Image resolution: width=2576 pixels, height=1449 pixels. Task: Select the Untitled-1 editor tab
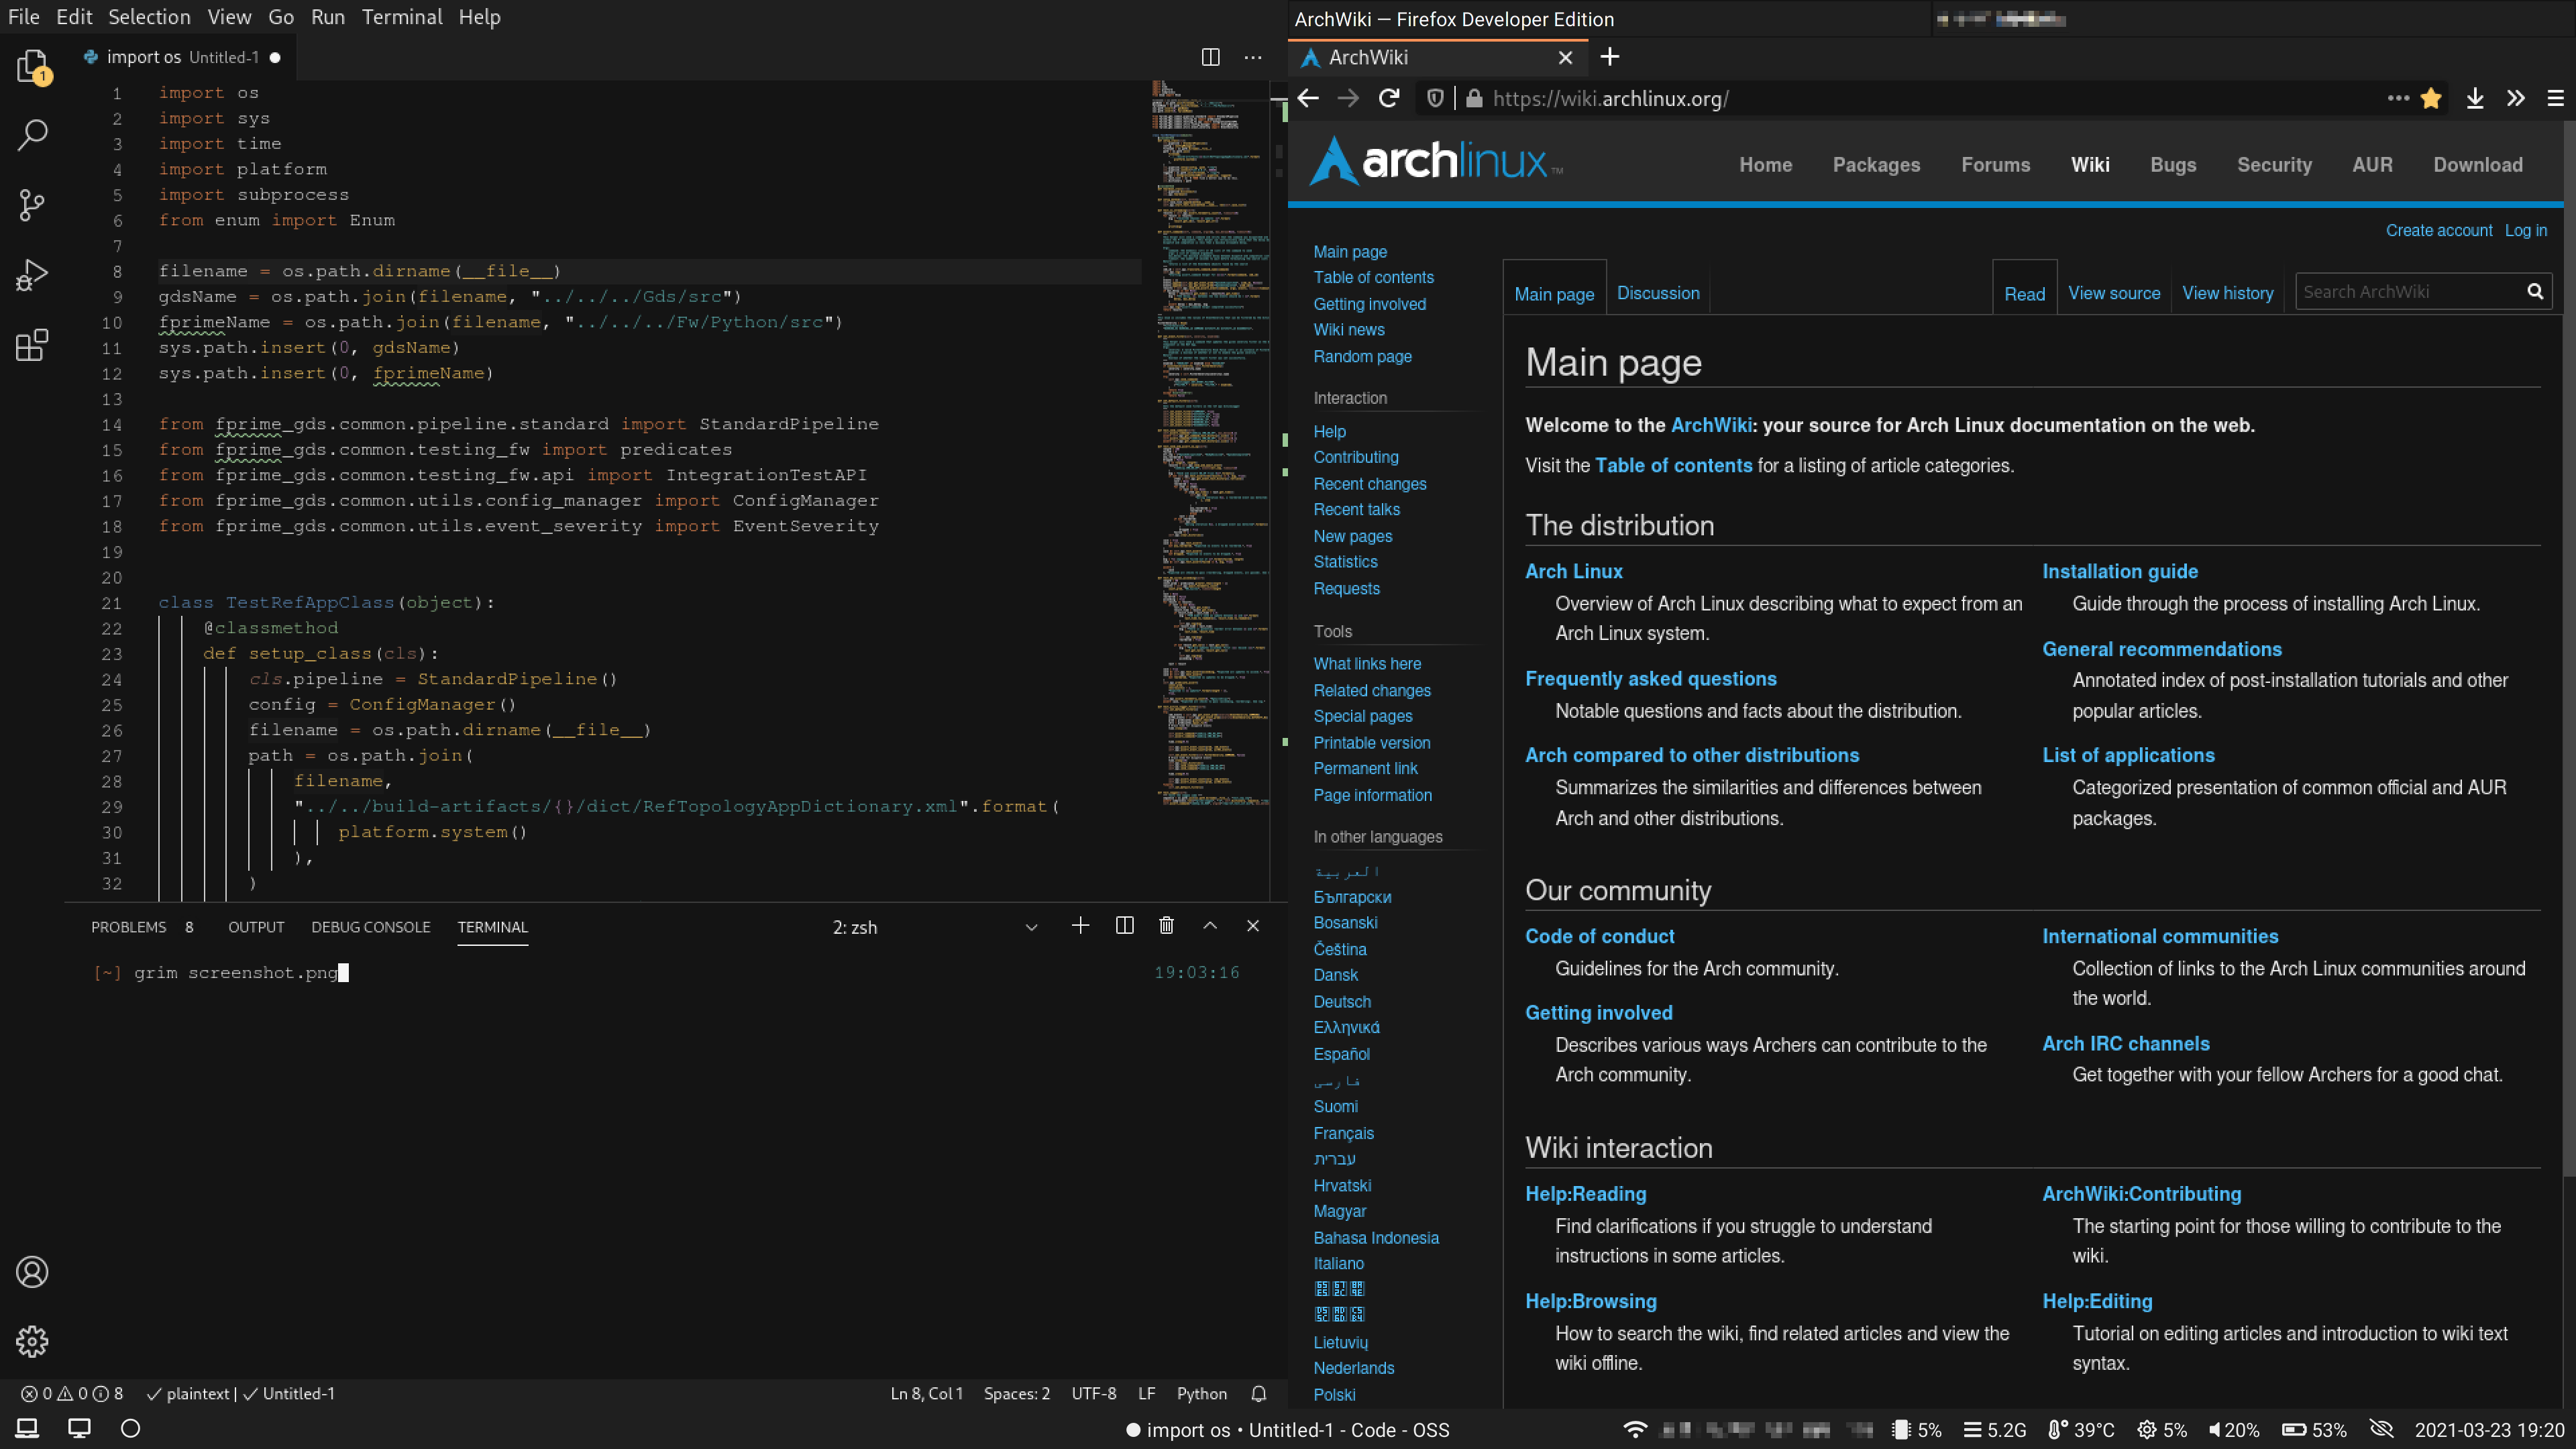(x=182, y=57)
